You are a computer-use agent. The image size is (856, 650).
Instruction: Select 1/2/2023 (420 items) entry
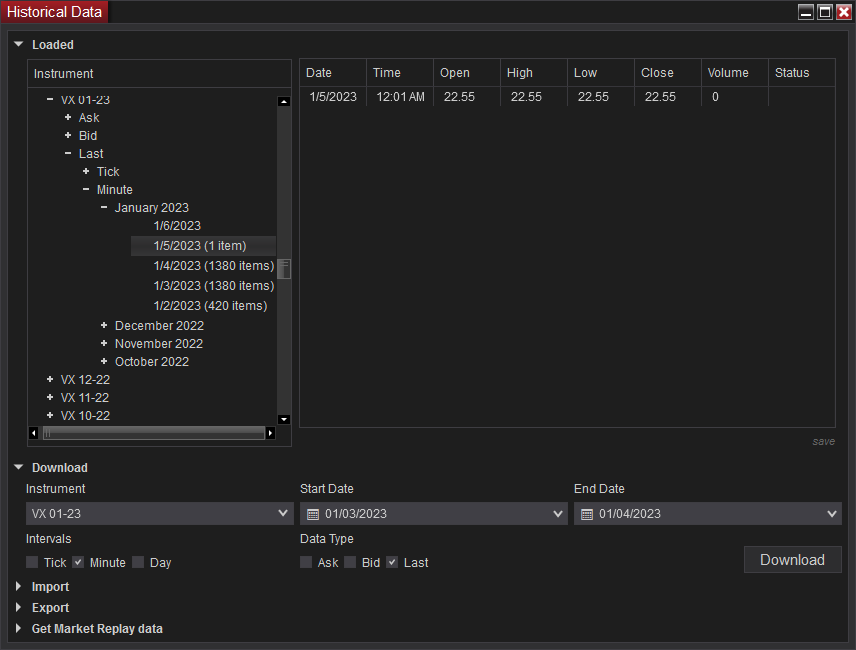coord(210,306)
